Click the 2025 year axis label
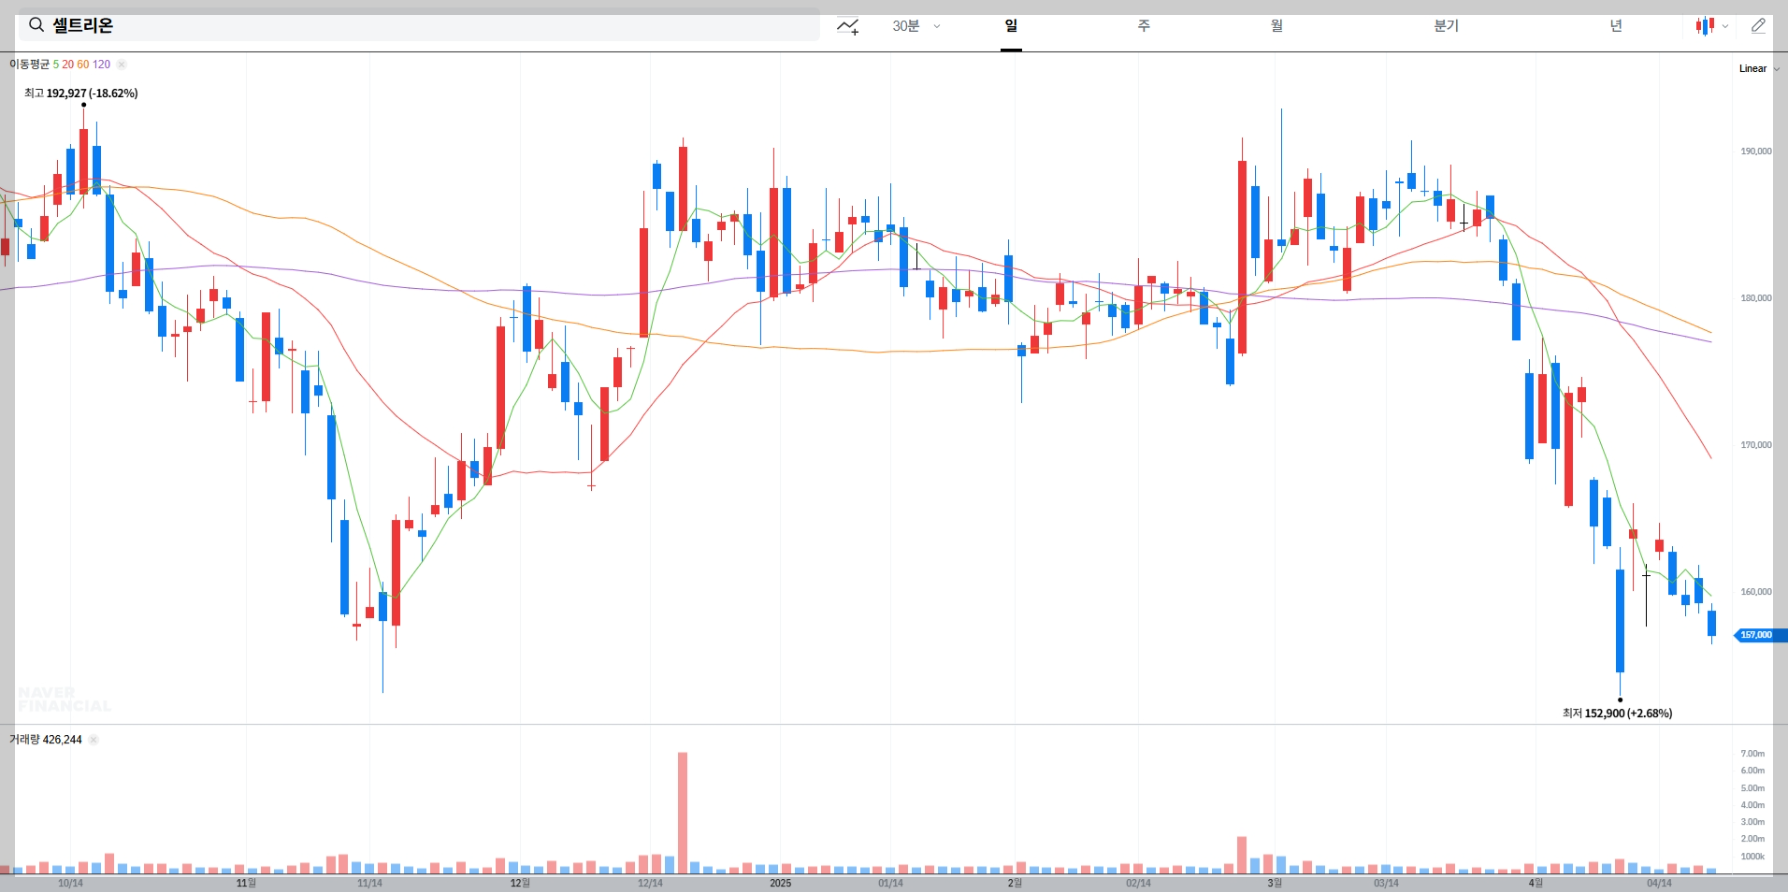The image size is (1788, 892). 780,883
